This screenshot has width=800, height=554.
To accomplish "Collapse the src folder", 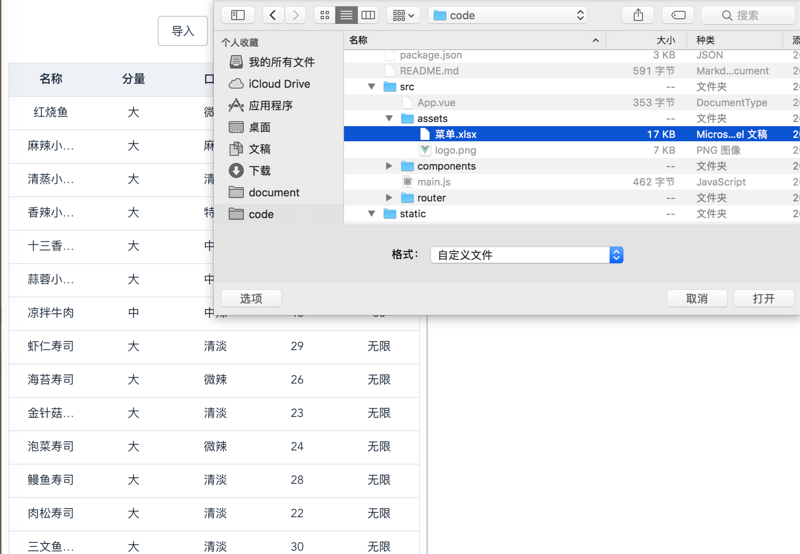I will pos(371,87).
